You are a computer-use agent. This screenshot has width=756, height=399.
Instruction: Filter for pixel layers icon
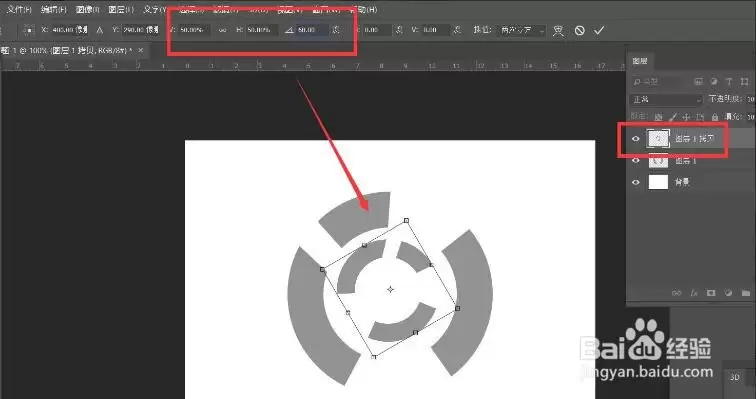[698, 82]
